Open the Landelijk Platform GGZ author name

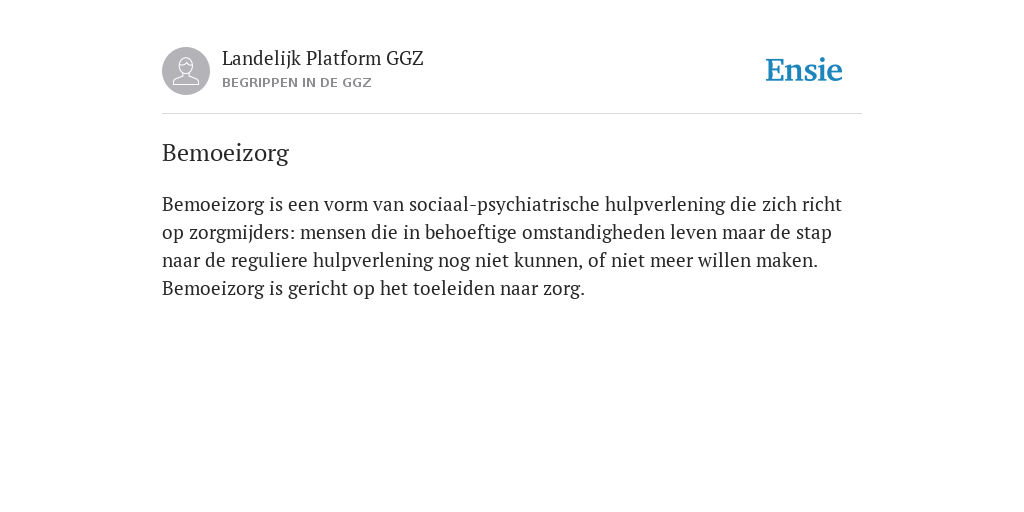(x=323, y=59)
